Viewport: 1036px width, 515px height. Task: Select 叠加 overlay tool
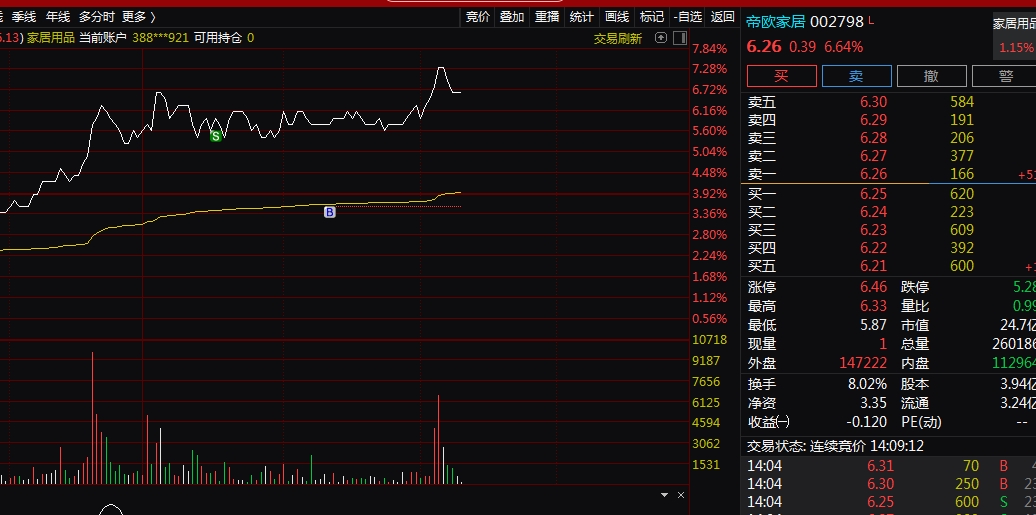(x=511, y=17)
